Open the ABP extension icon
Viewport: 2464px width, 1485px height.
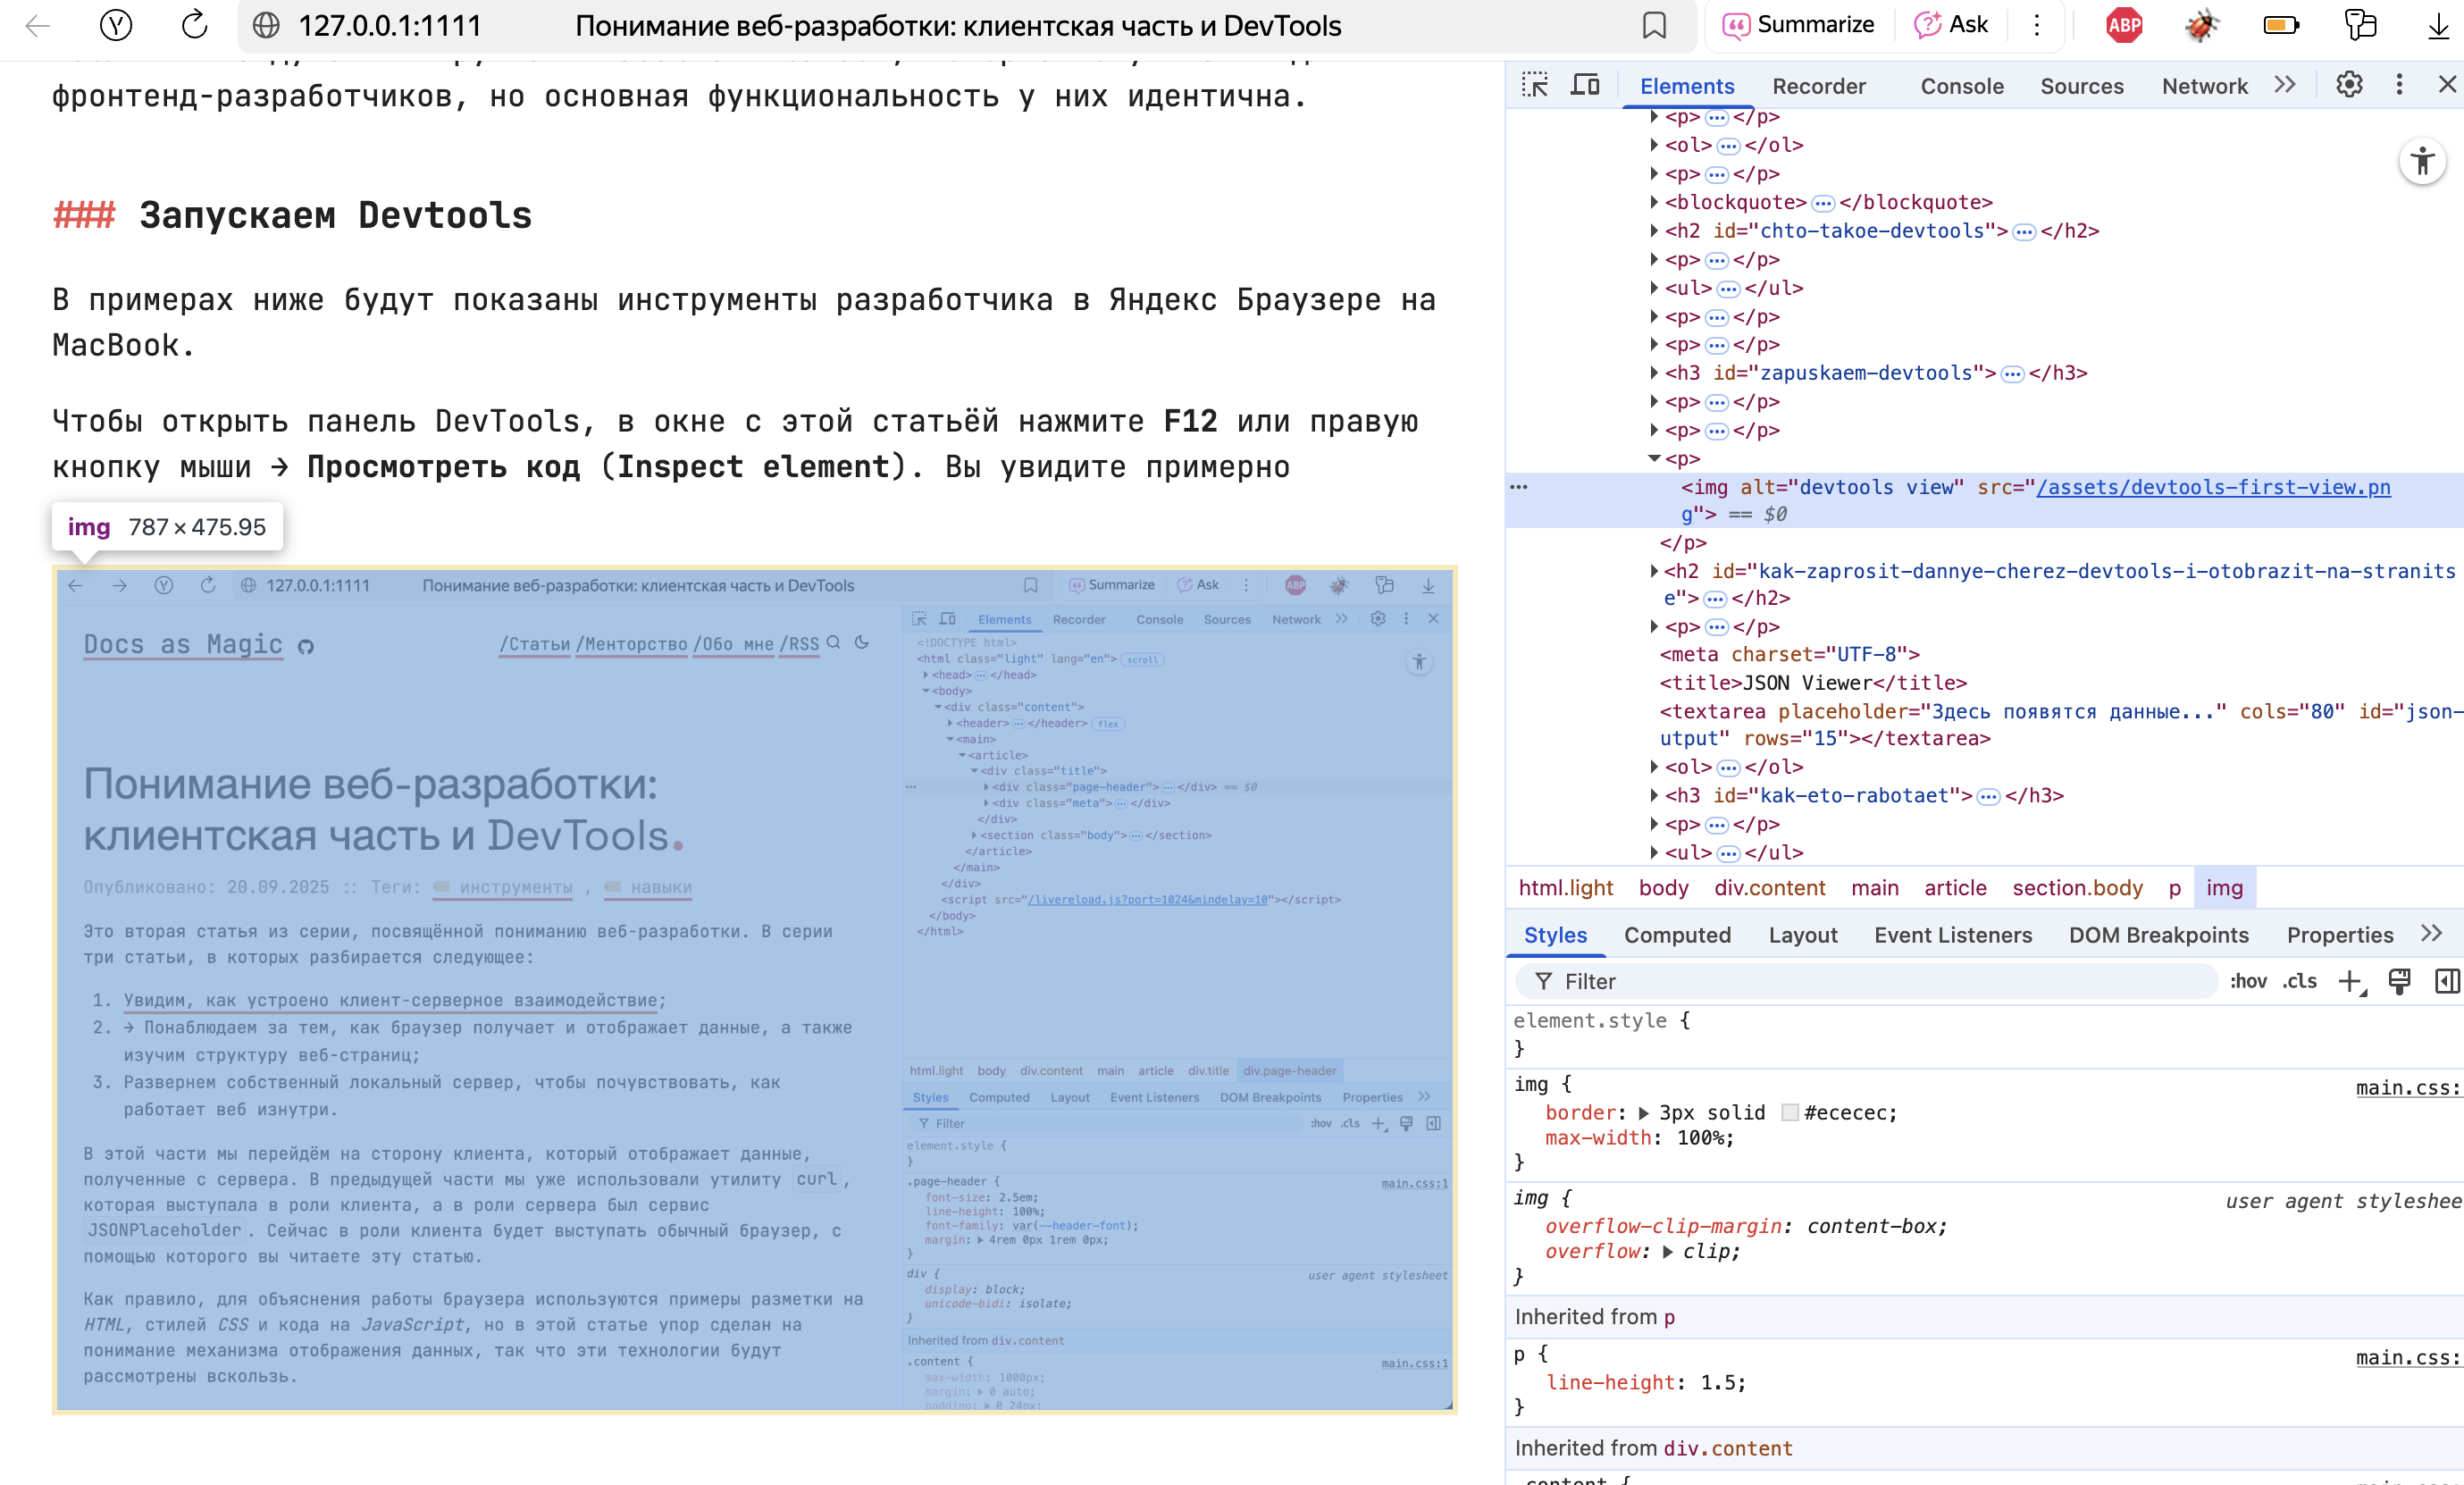point(2124,25)
